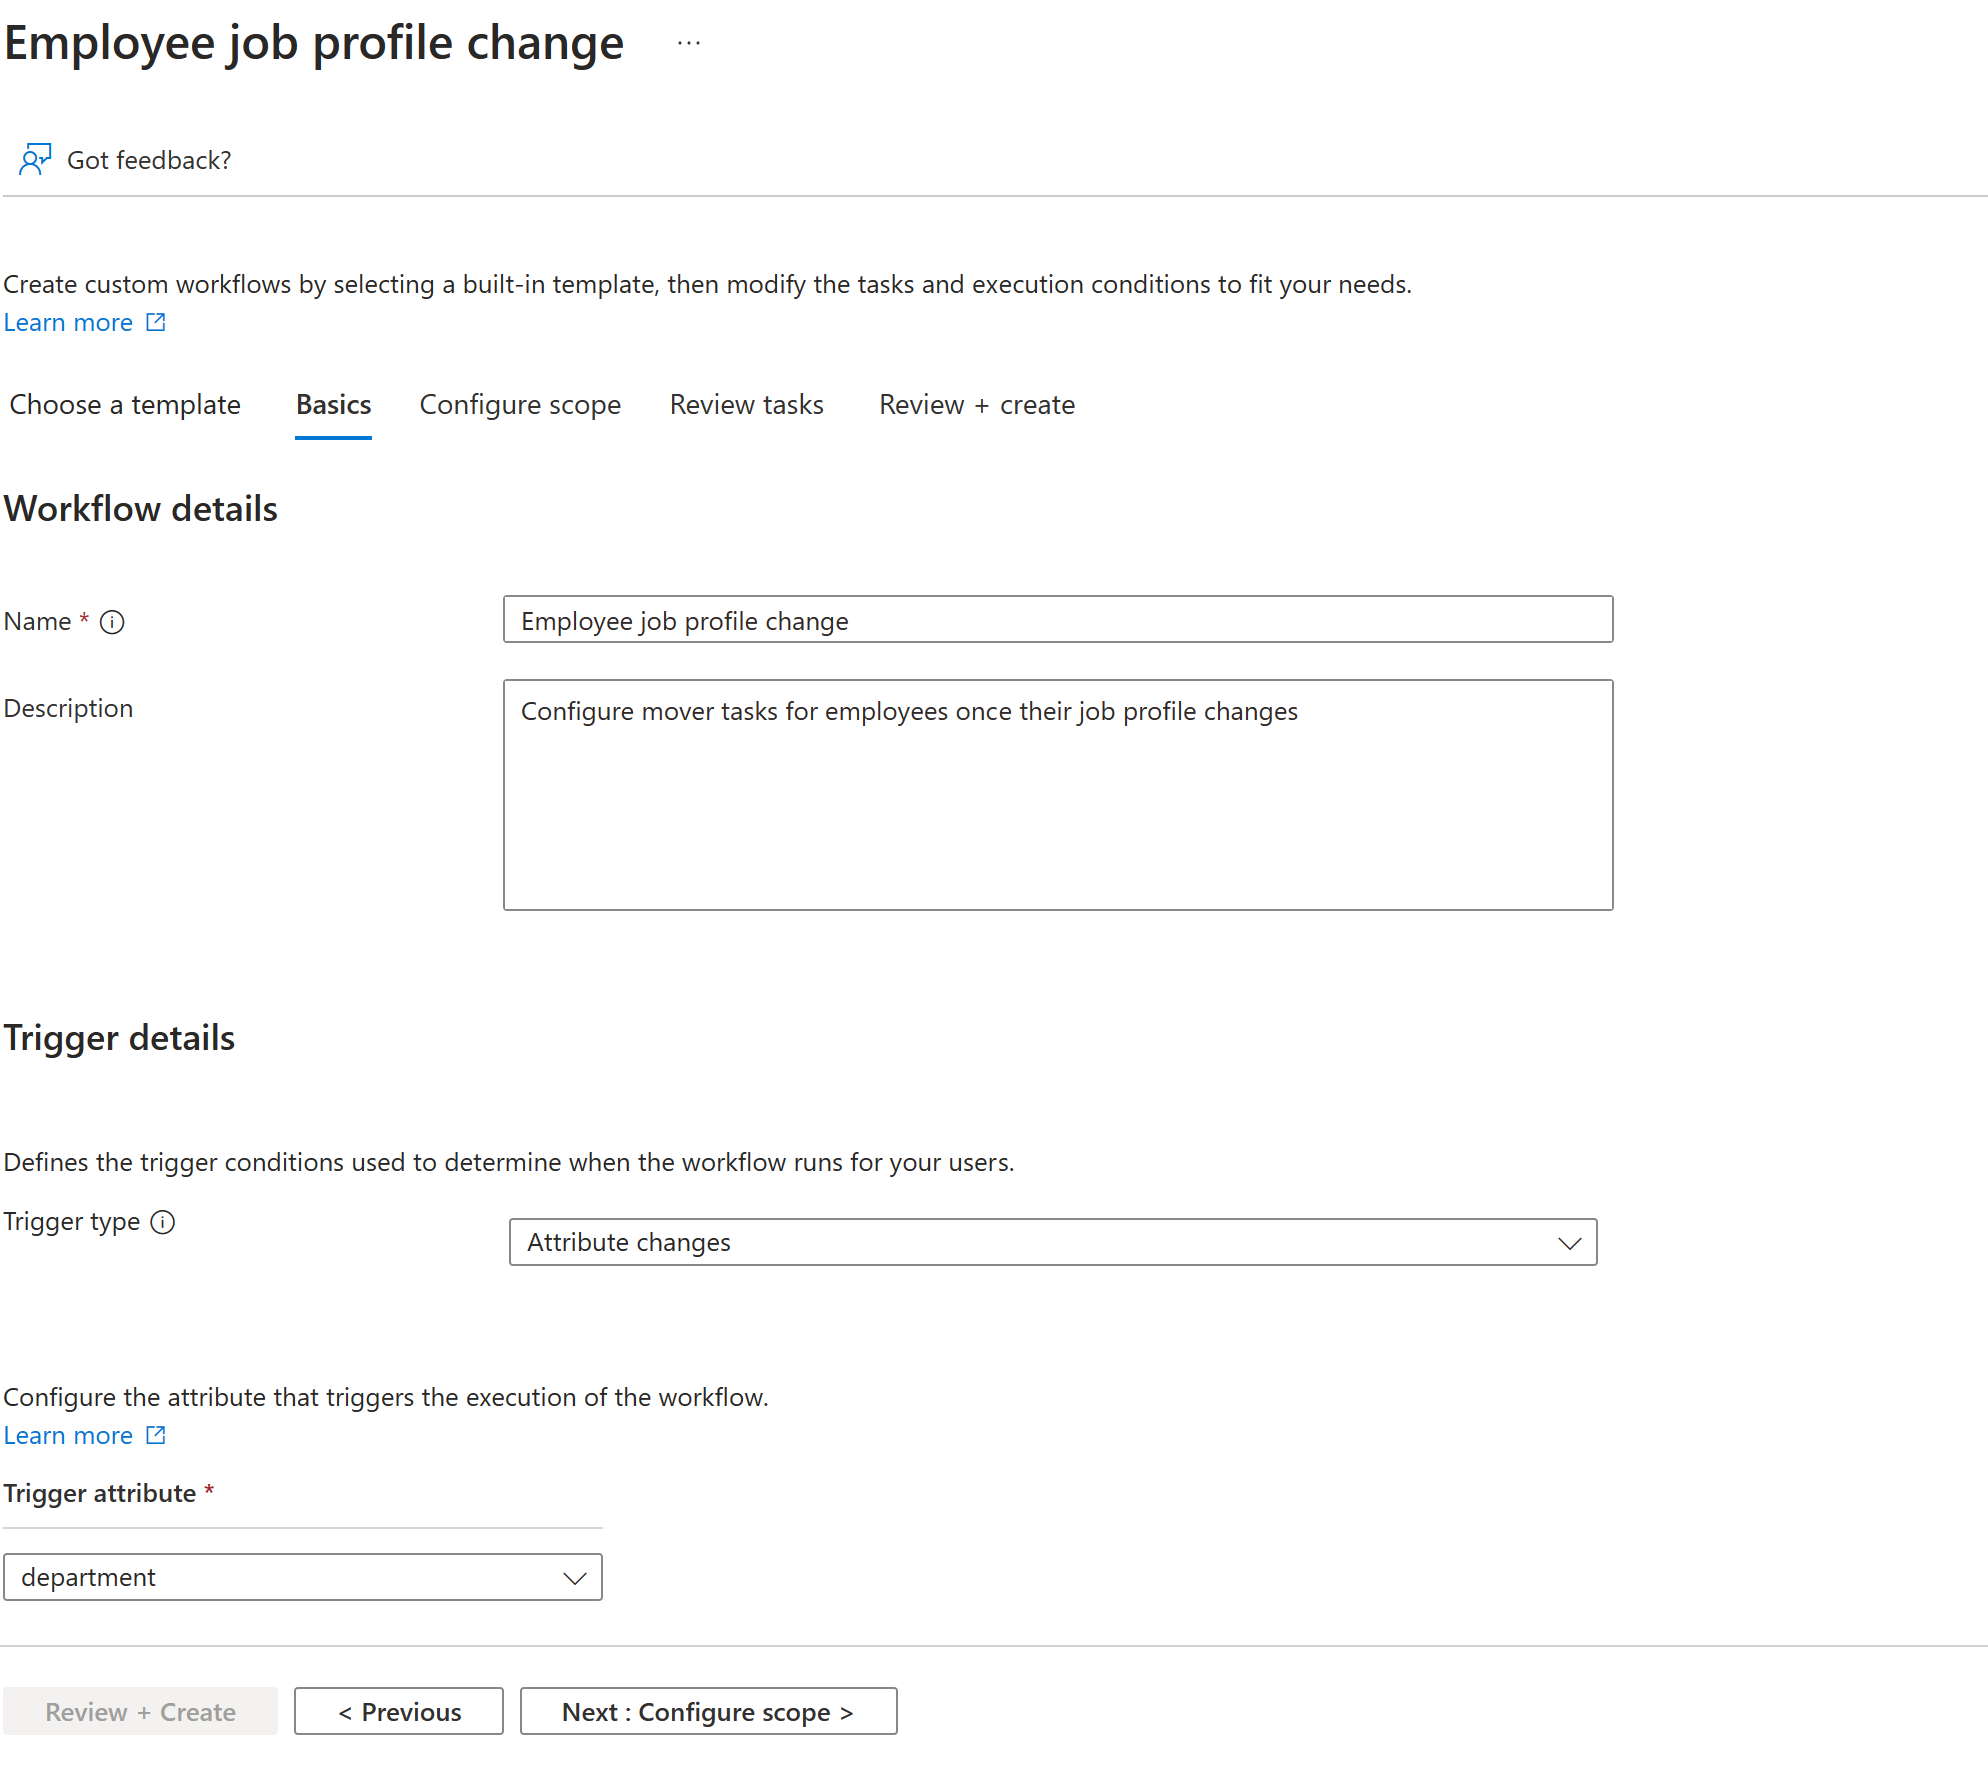This screenshot has width=1988, height=1774.
Task: Click the Choose a template tab
Action: pyautogui.click(x=127, y=406)
